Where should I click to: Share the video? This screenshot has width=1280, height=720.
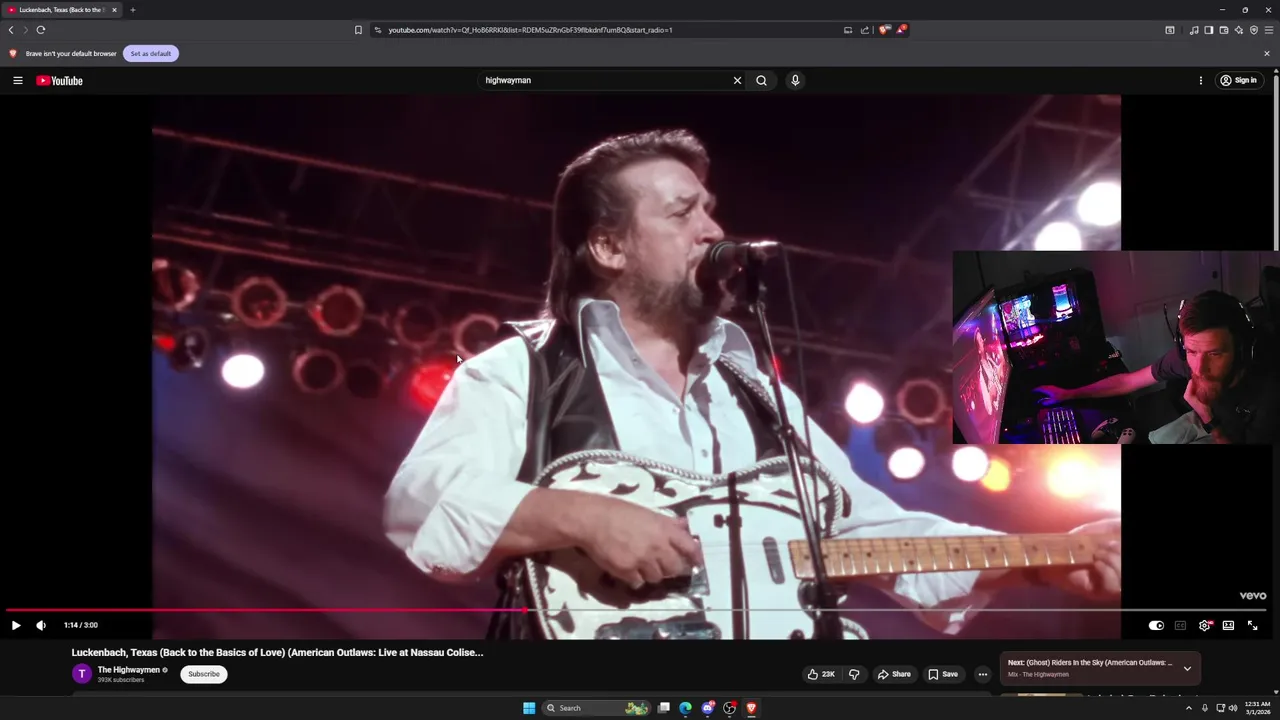coord(894,674)
